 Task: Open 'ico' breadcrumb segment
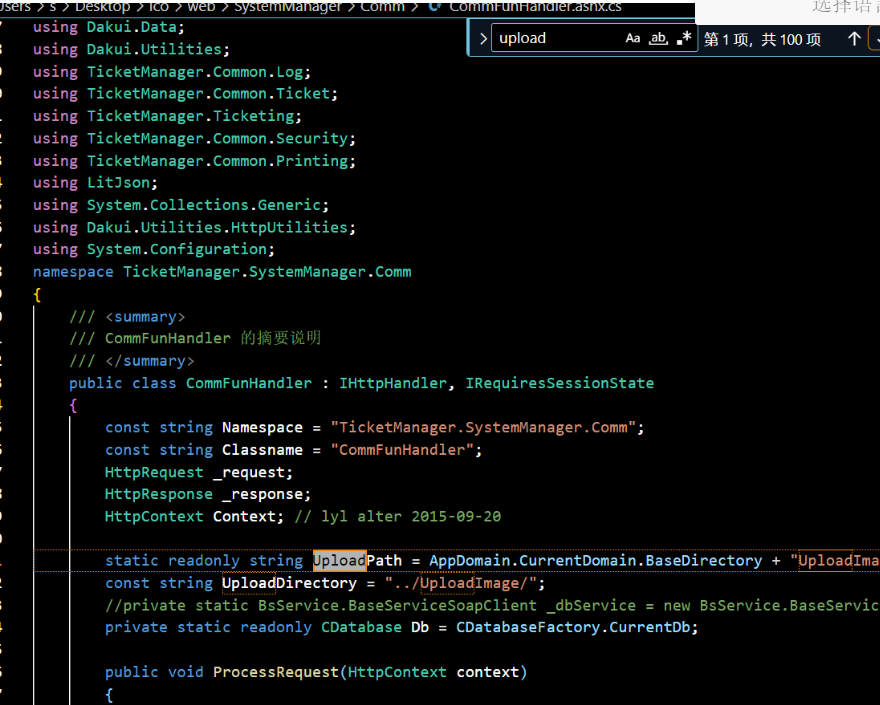pyautogui.click(x=159, y=7)
